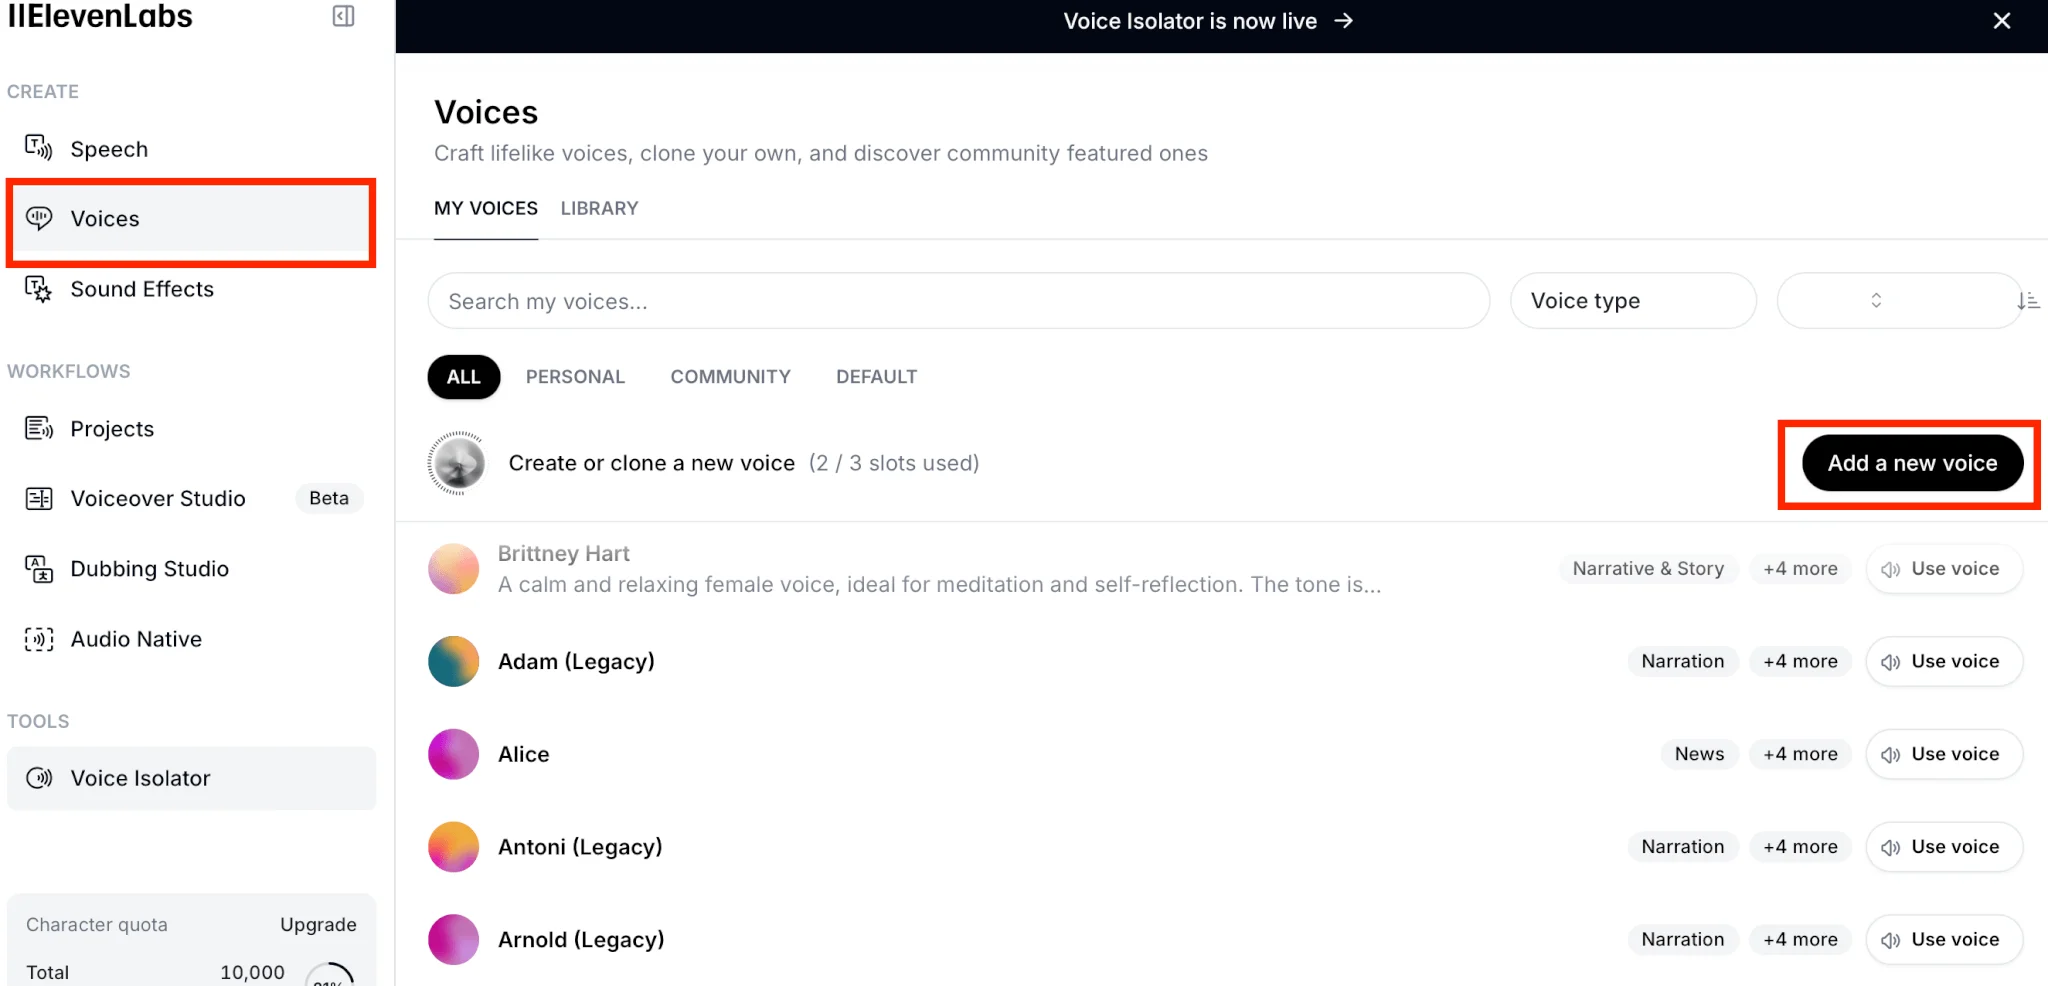2048x986 pixels.
Task: Select the ALL voices filter pill
Action: 463,377
